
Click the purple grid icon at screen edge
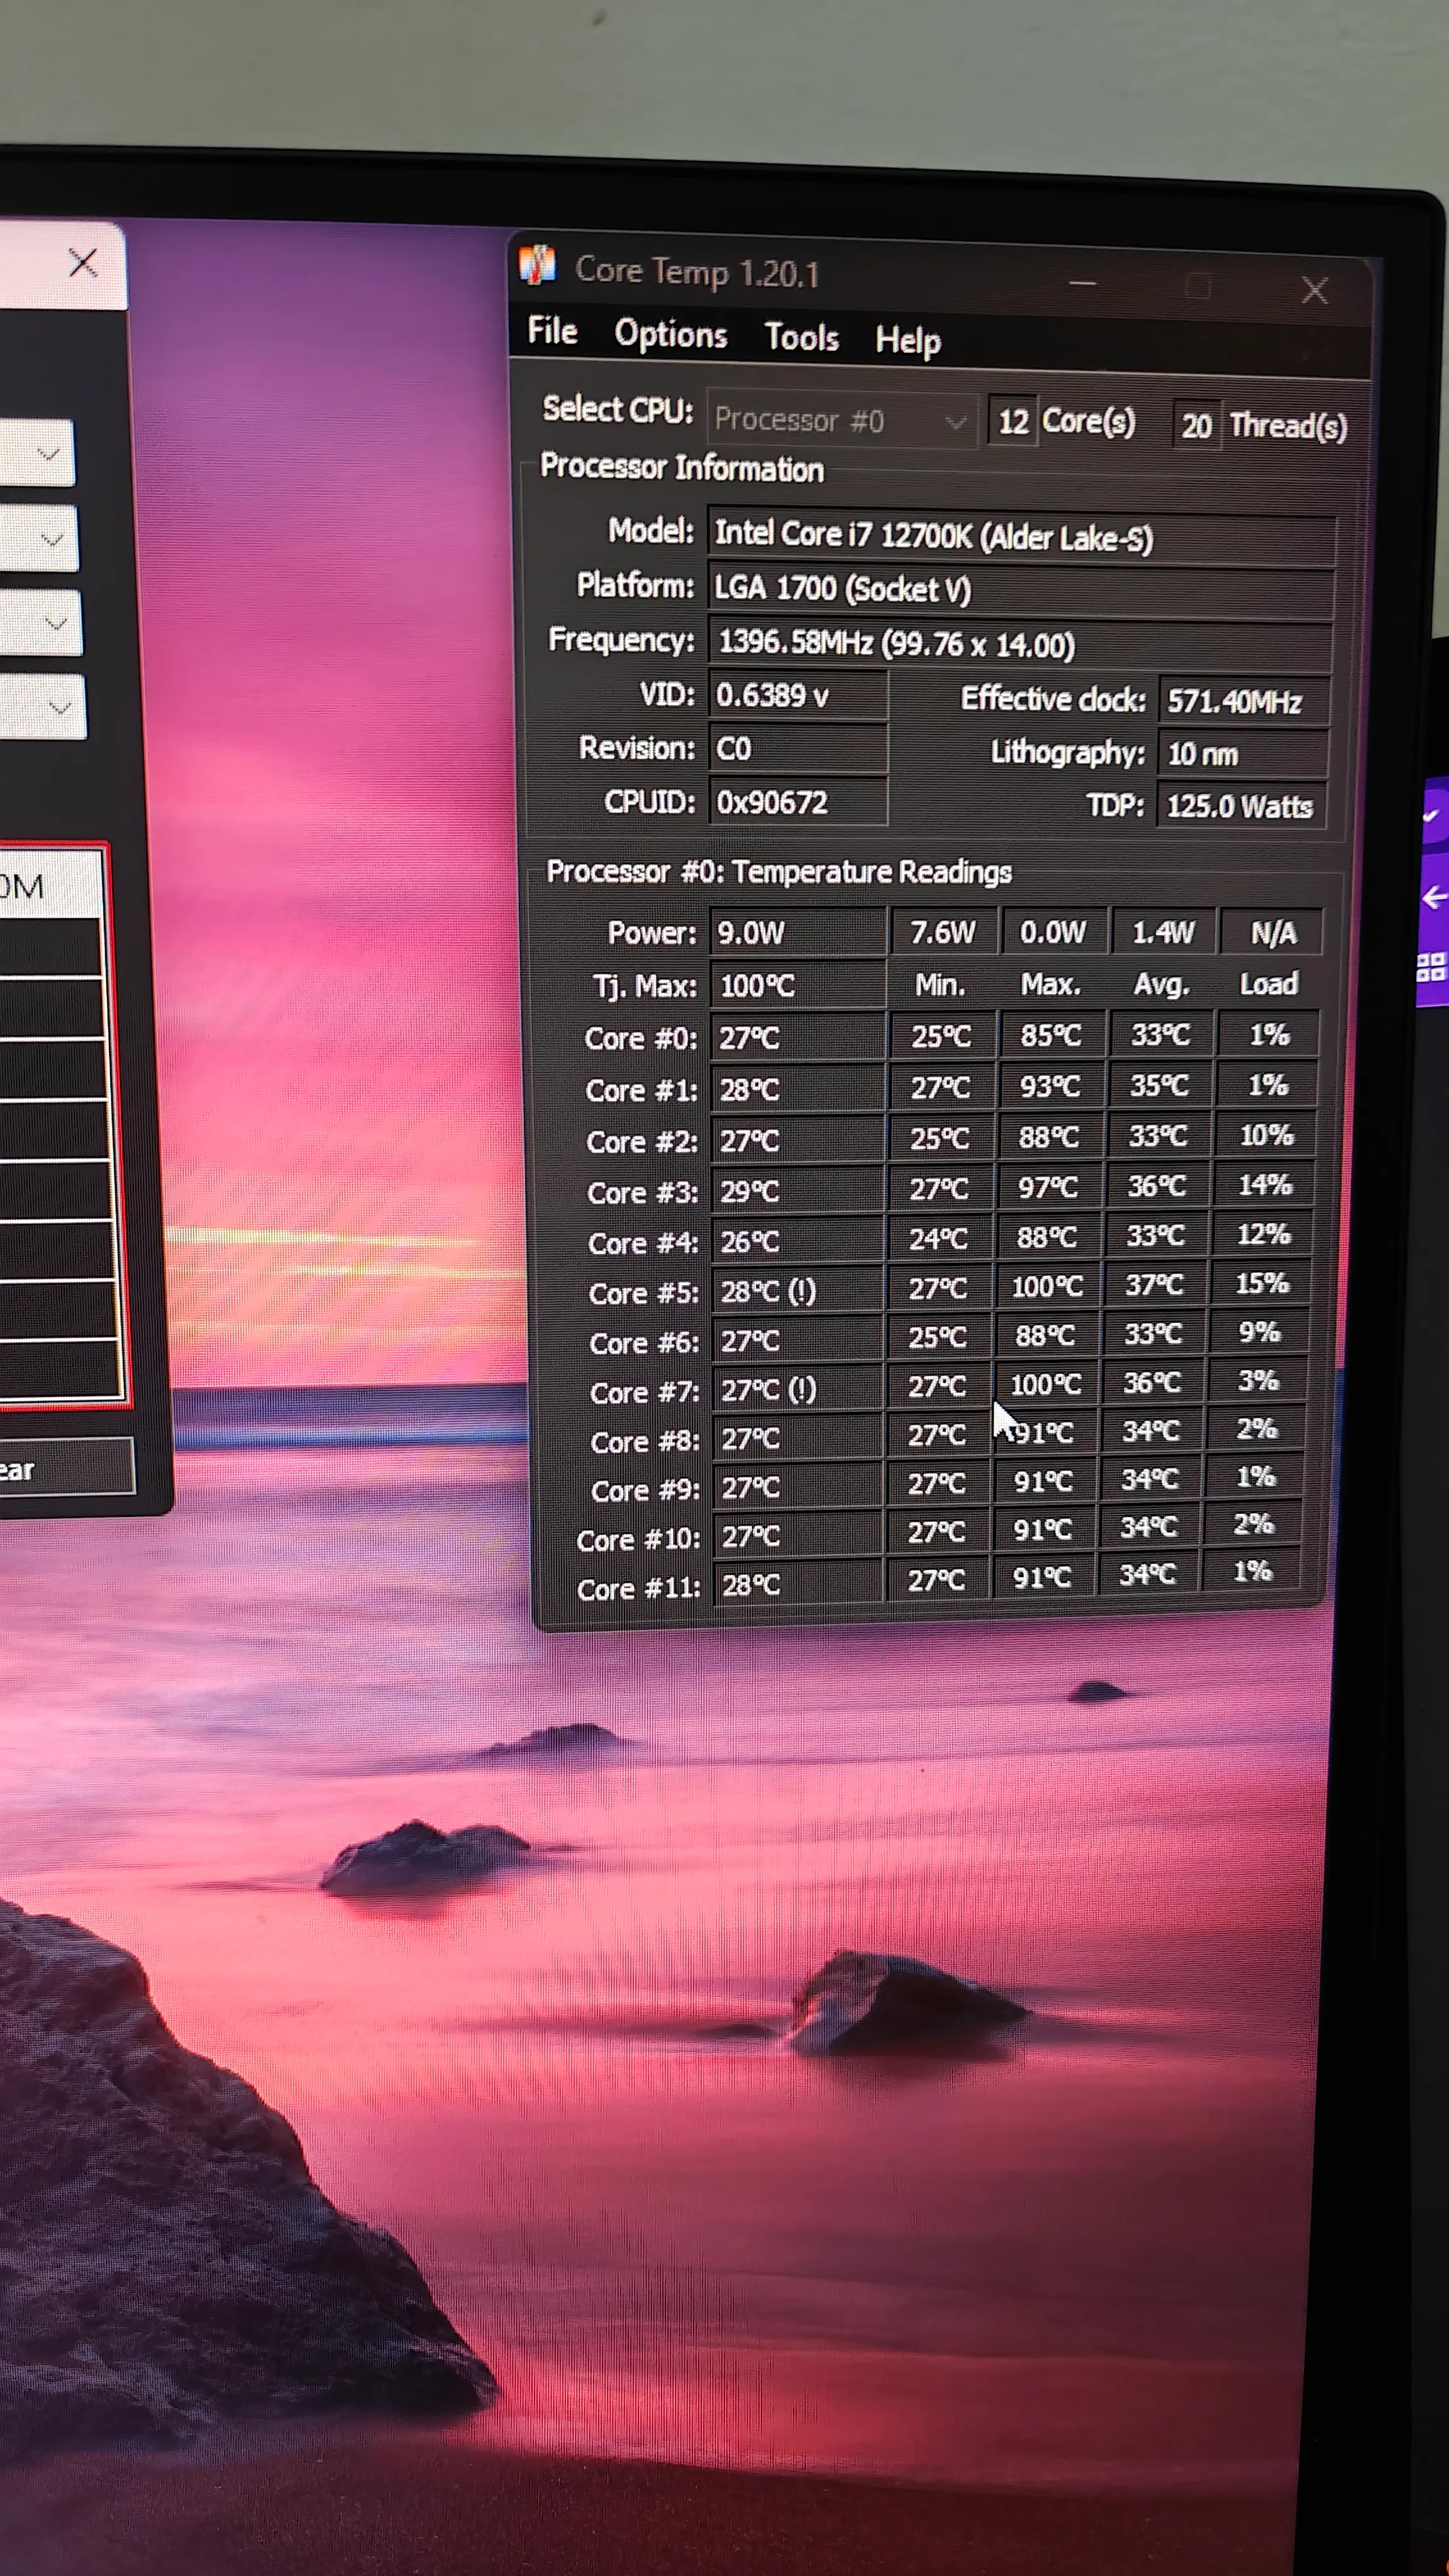[1432, 966]
